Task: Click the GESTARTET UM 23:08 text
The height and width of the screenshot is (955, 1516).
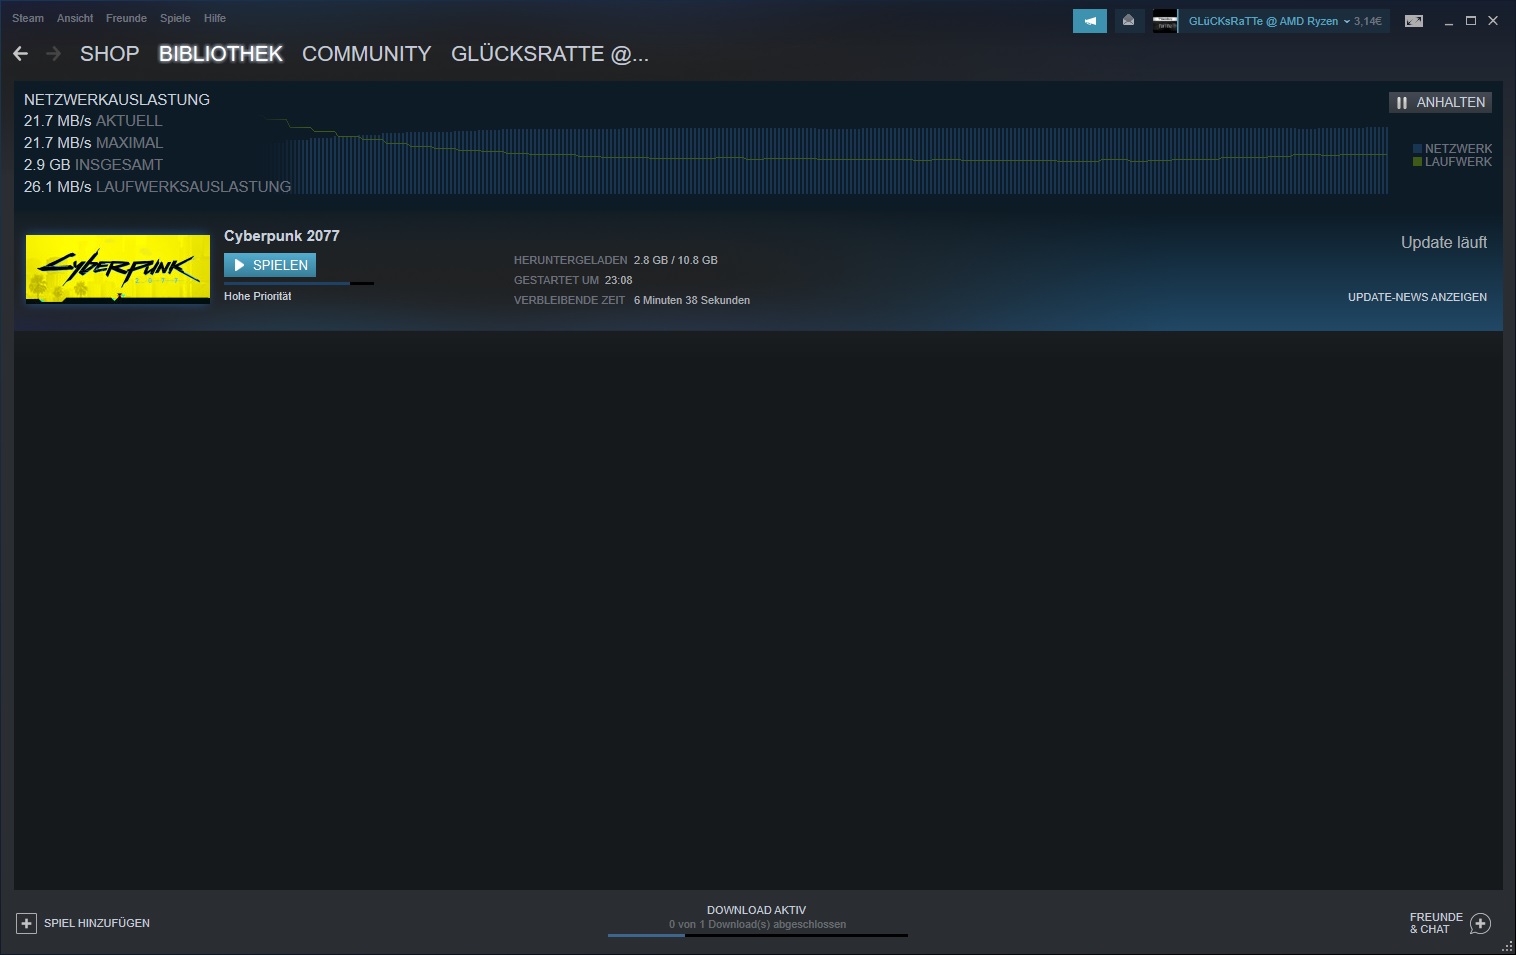Action: click(573, 280)
